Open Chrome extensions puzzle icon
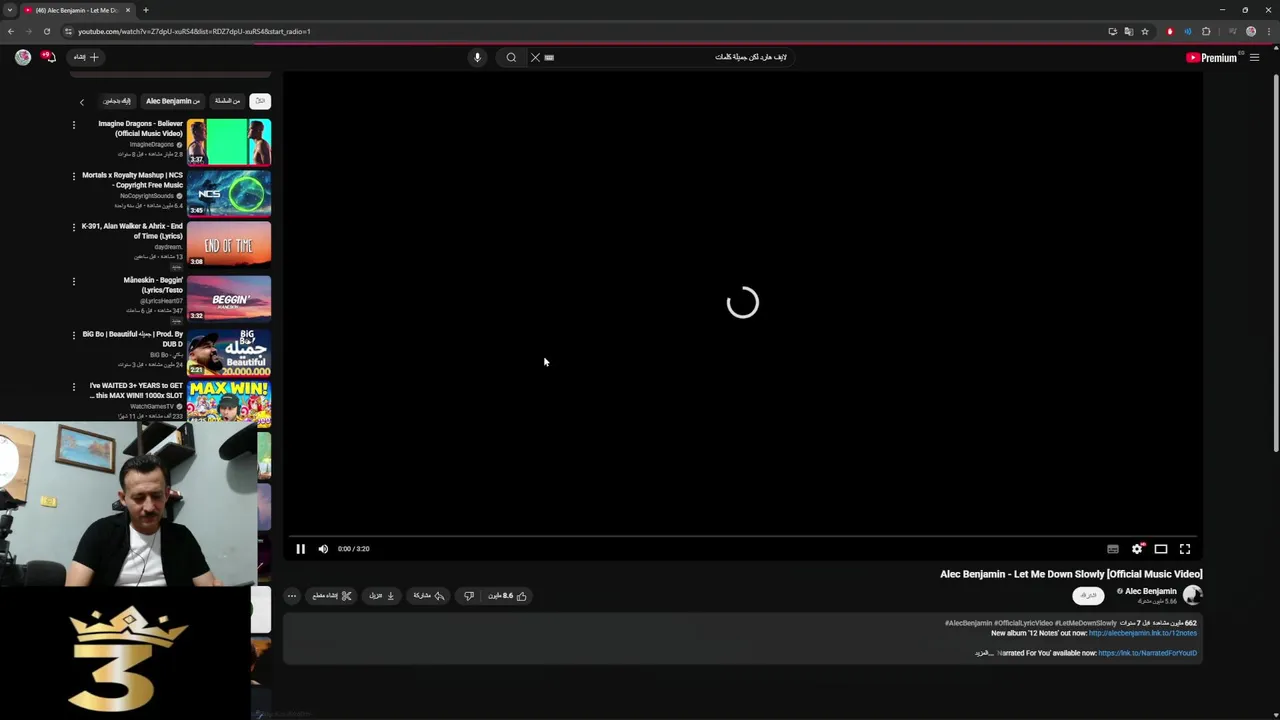 coord(1206,31)
